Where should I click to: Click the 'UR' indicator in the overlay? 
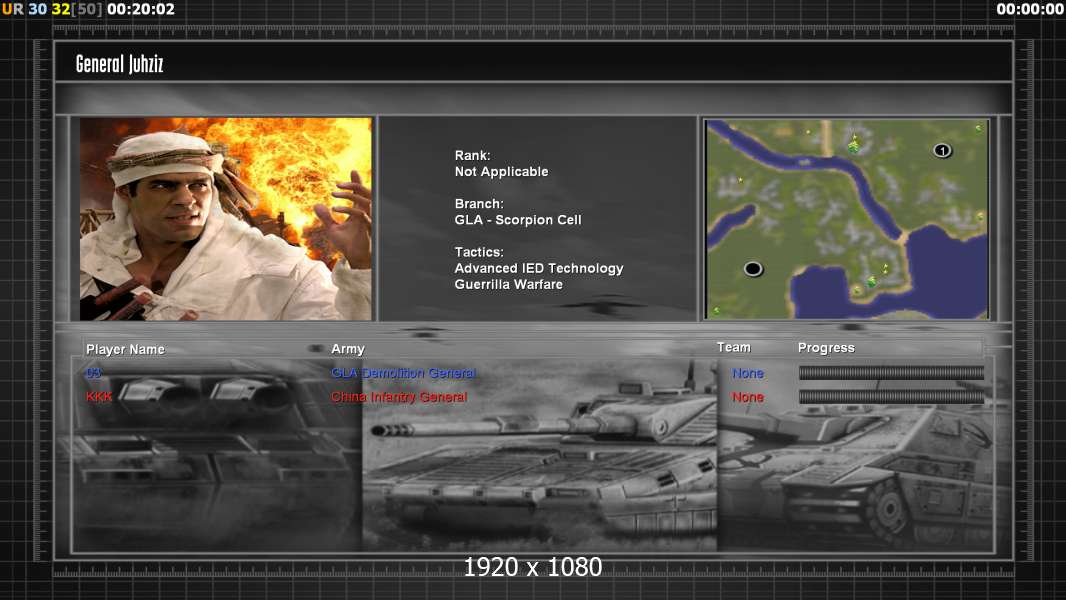(12, 9)
